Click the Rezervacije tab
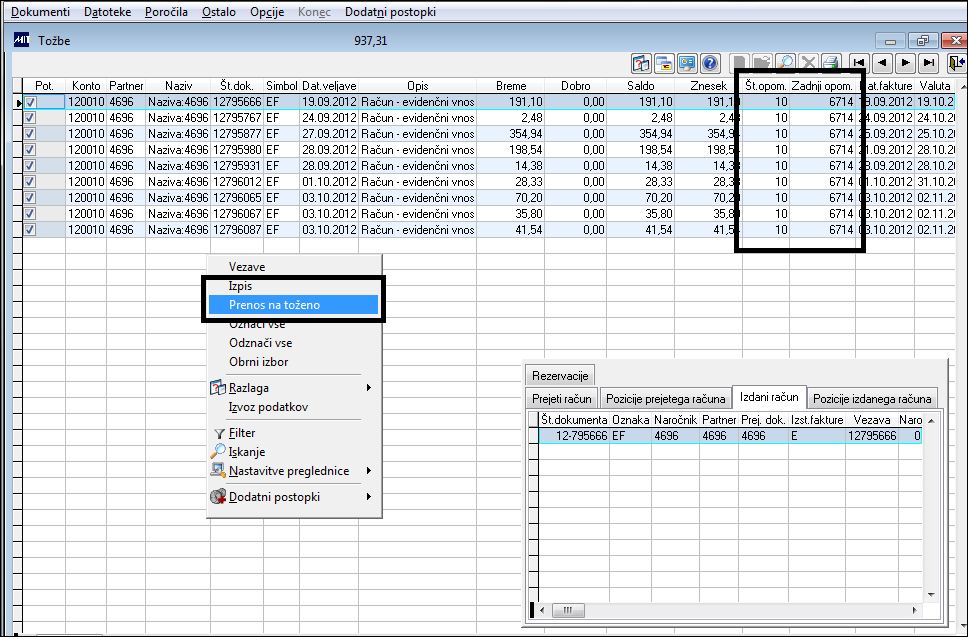The height and width of the screenshot is (637, 968). click(x=561, y=376)
